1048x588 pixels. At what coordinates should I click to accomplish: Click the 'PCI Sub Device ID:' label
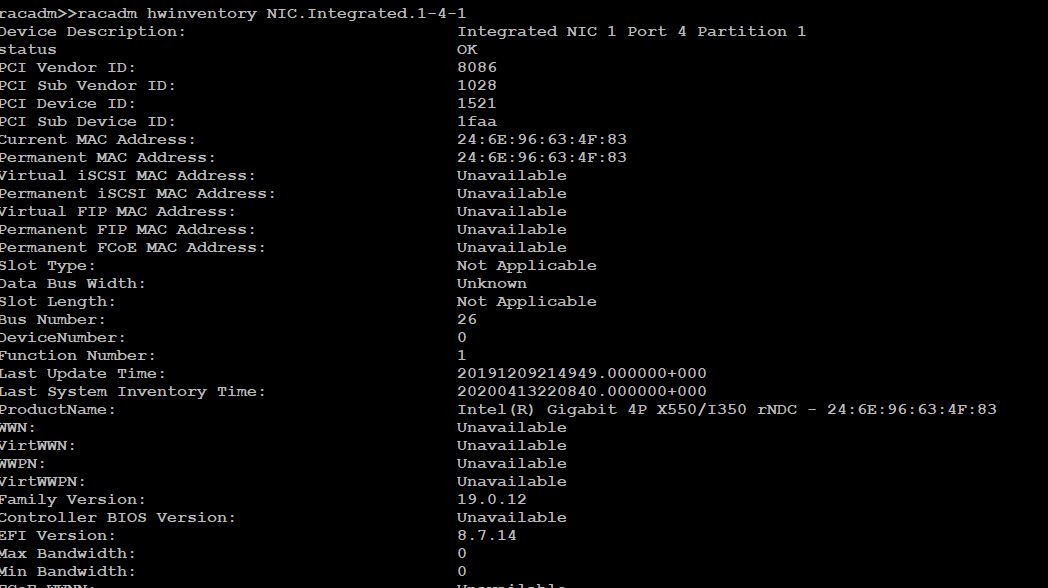click(x=88, y=122)
